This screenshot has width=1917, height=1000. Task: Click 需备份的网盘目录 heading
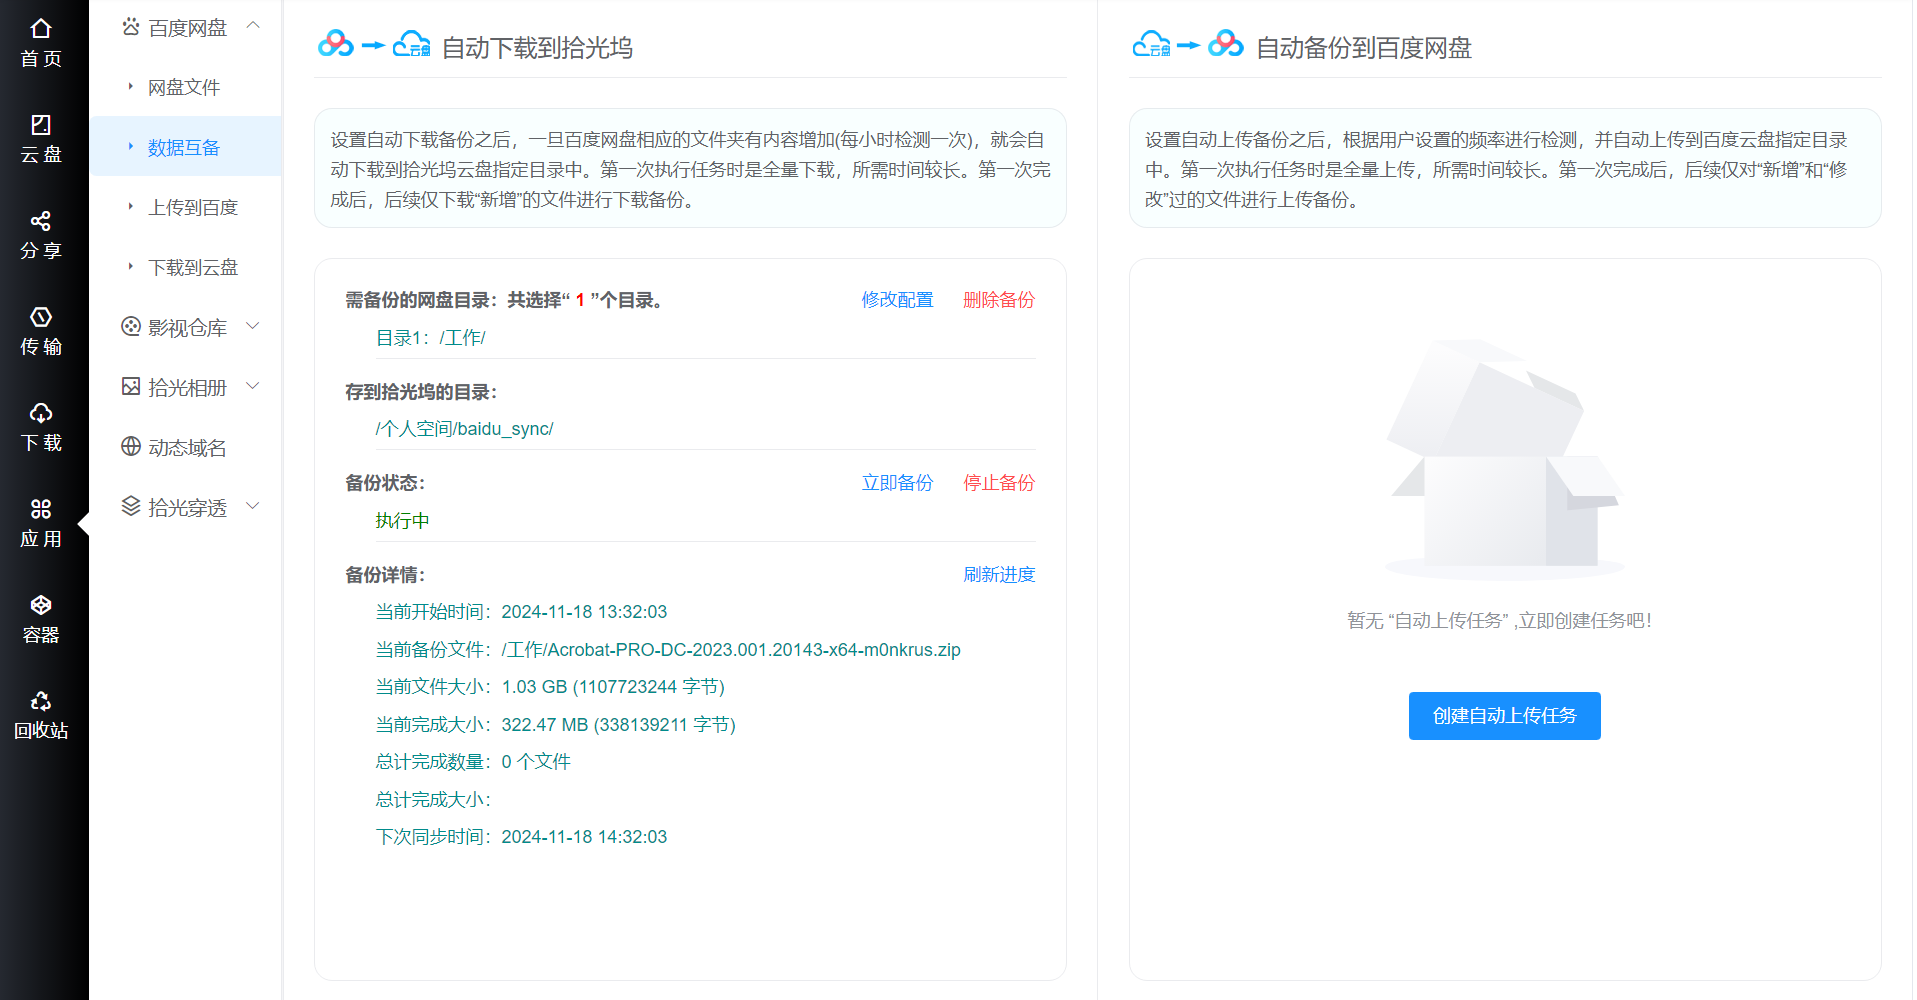(x=504, y=300)
